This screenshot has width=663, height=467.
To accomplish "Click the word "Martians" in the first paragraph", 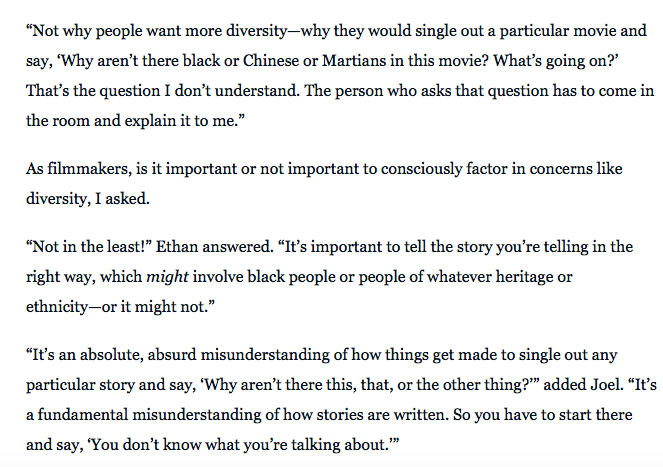I will pos(344,60).
